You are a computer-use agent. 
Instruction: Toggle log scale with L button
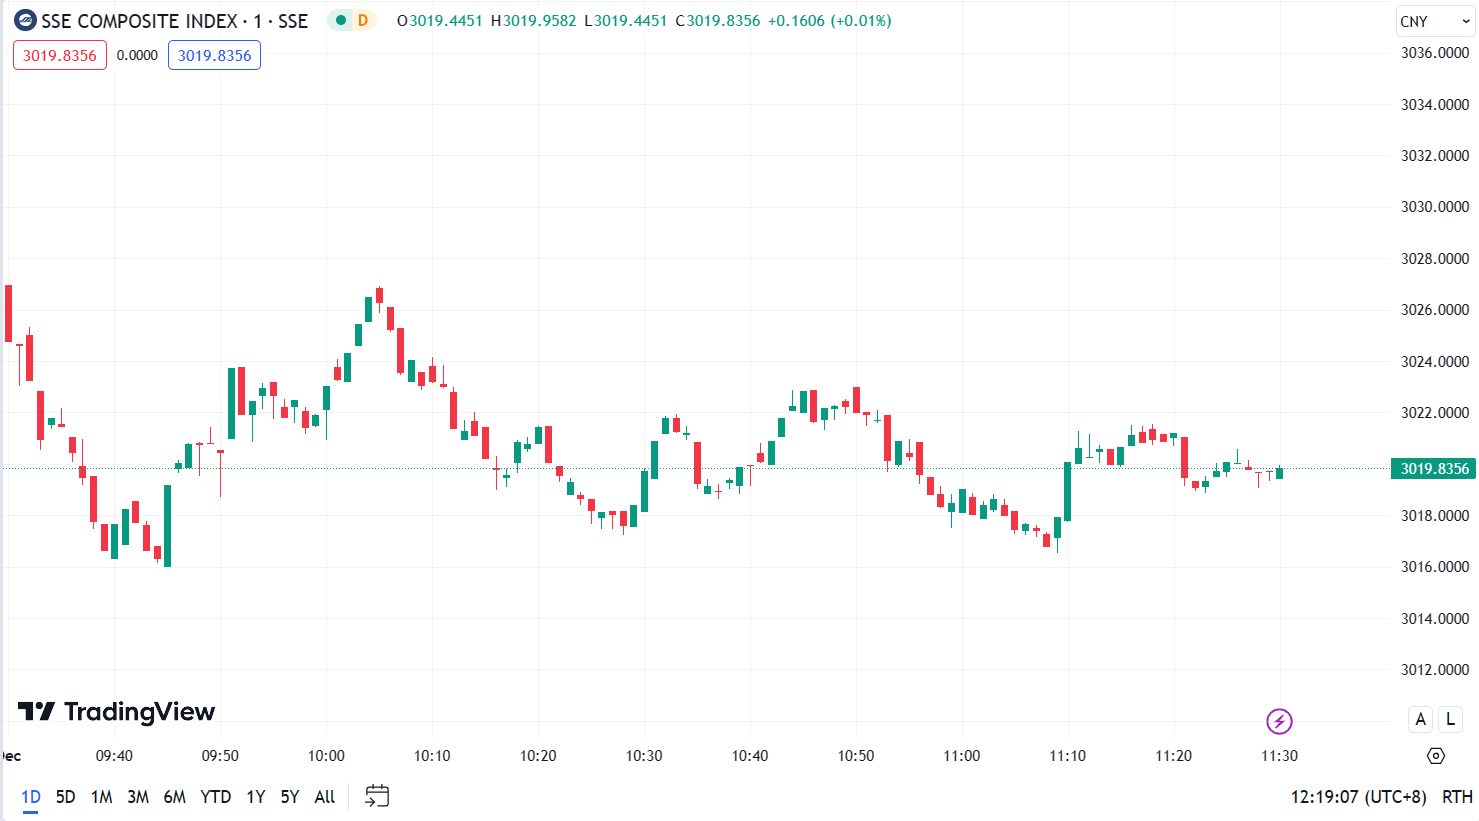[1450, 719]
